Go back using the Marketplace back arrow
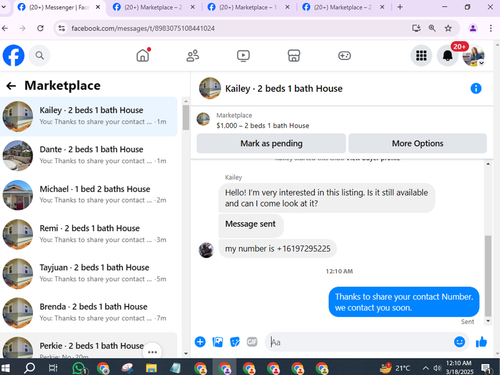The image size is (500, 375). pyautogui.click(x=11, y=86)
